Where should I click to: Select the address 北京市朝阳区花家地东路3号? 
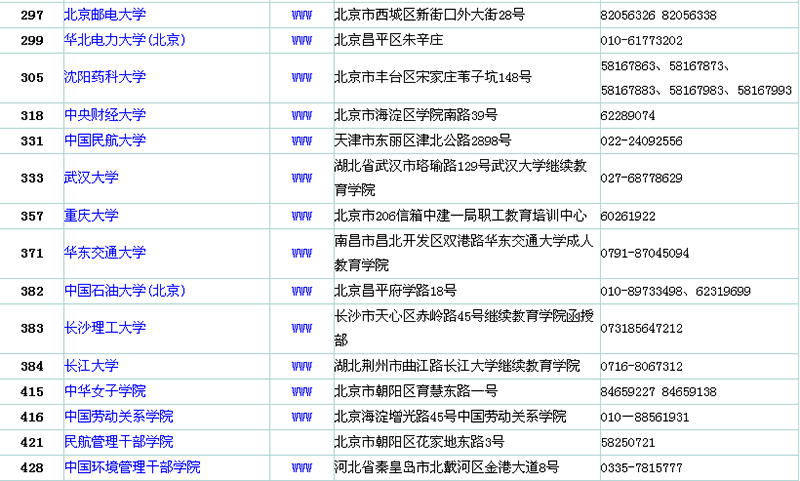coord(419,442)
